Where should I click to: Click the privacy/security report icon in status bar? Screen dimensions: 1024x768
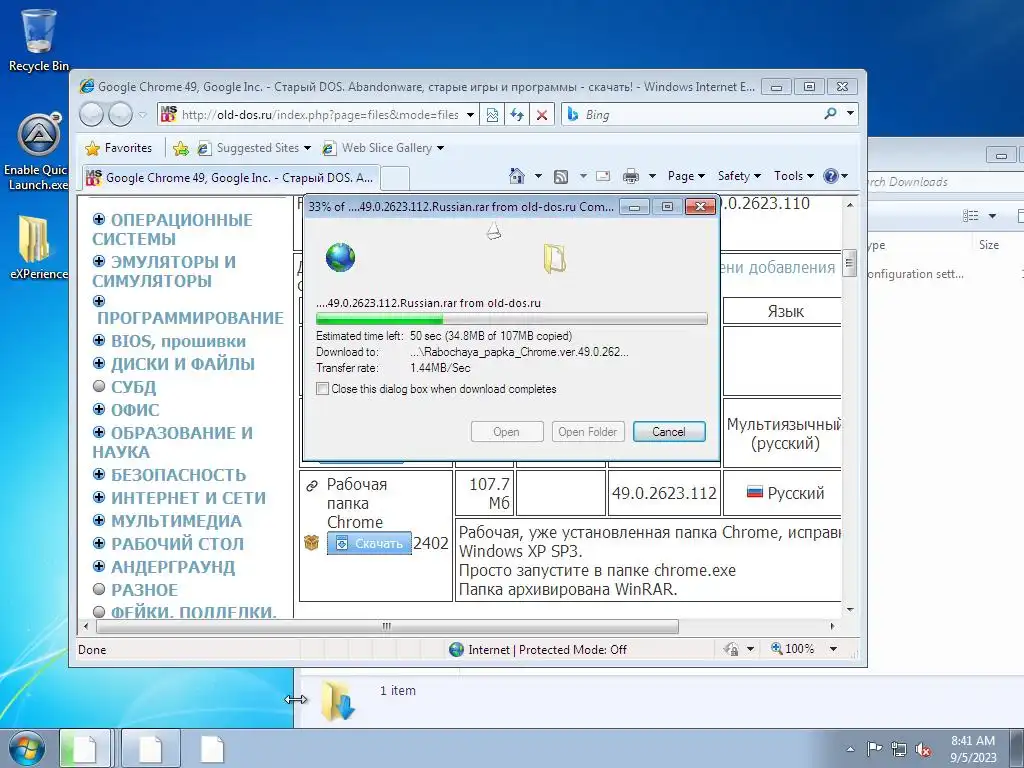pos(731,648)
